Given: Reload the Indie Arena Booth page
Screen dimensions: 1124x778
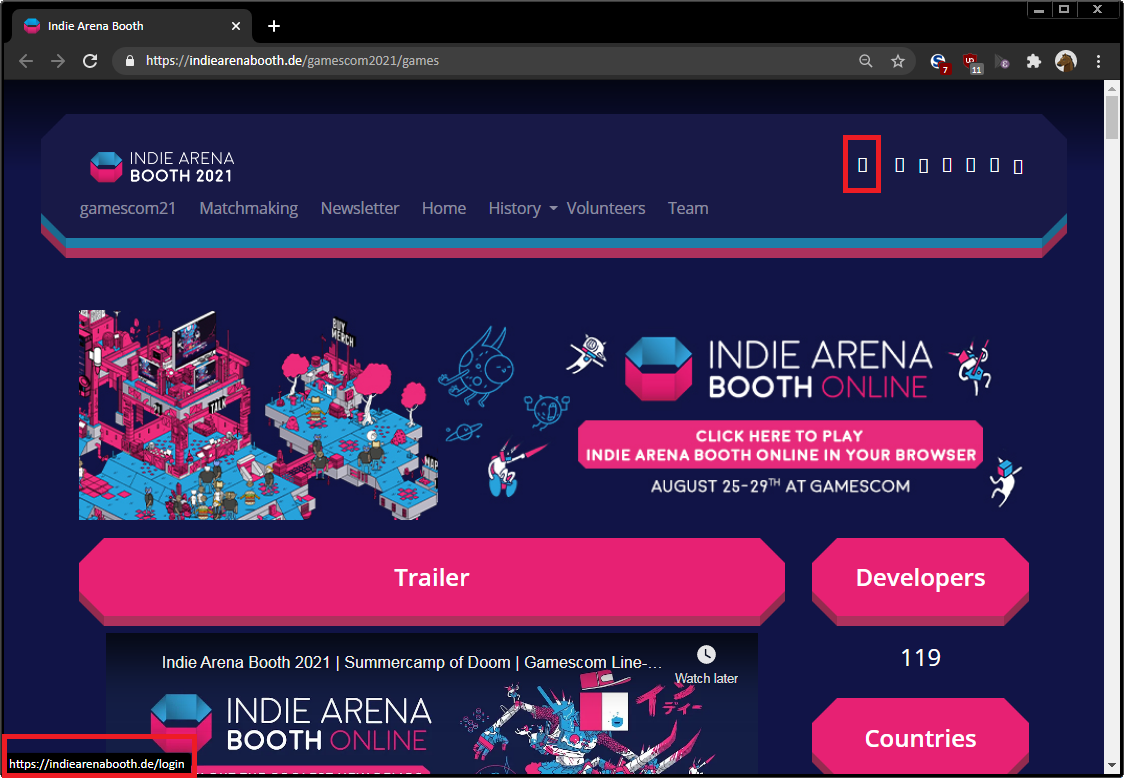Looking at the screenshot, I should (90, 61).
